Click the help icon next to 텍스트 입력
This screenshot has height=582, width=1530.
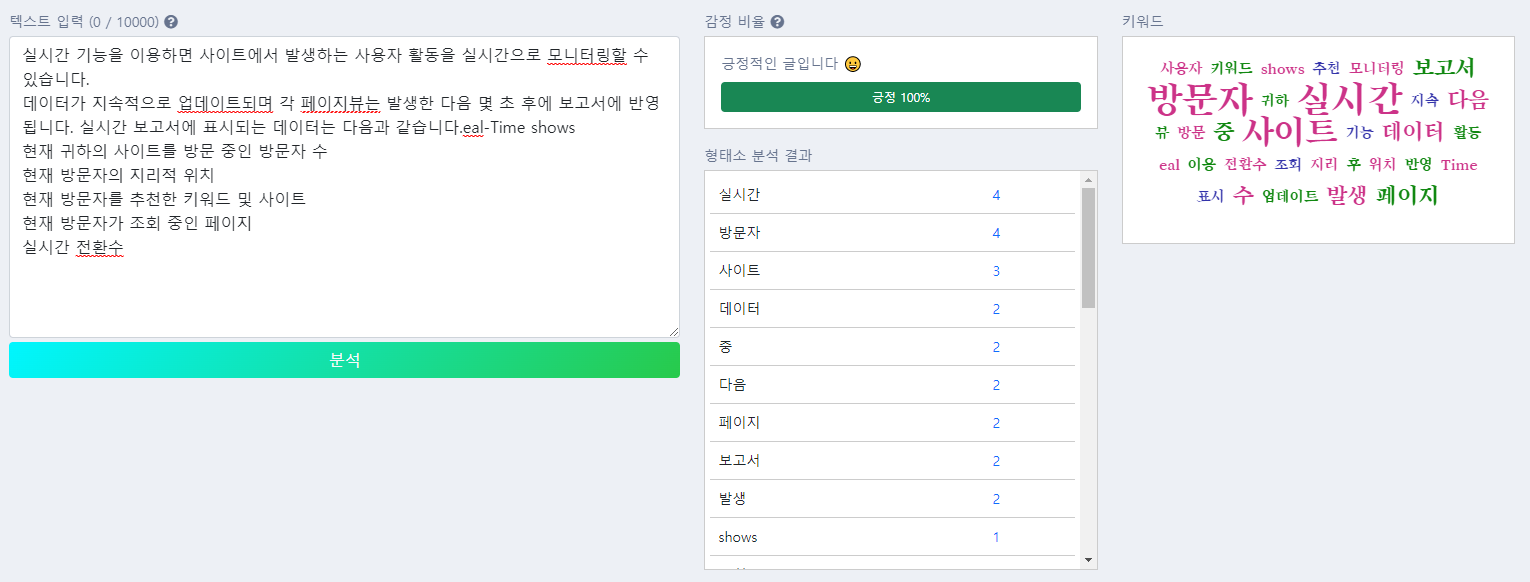[171, 22]
